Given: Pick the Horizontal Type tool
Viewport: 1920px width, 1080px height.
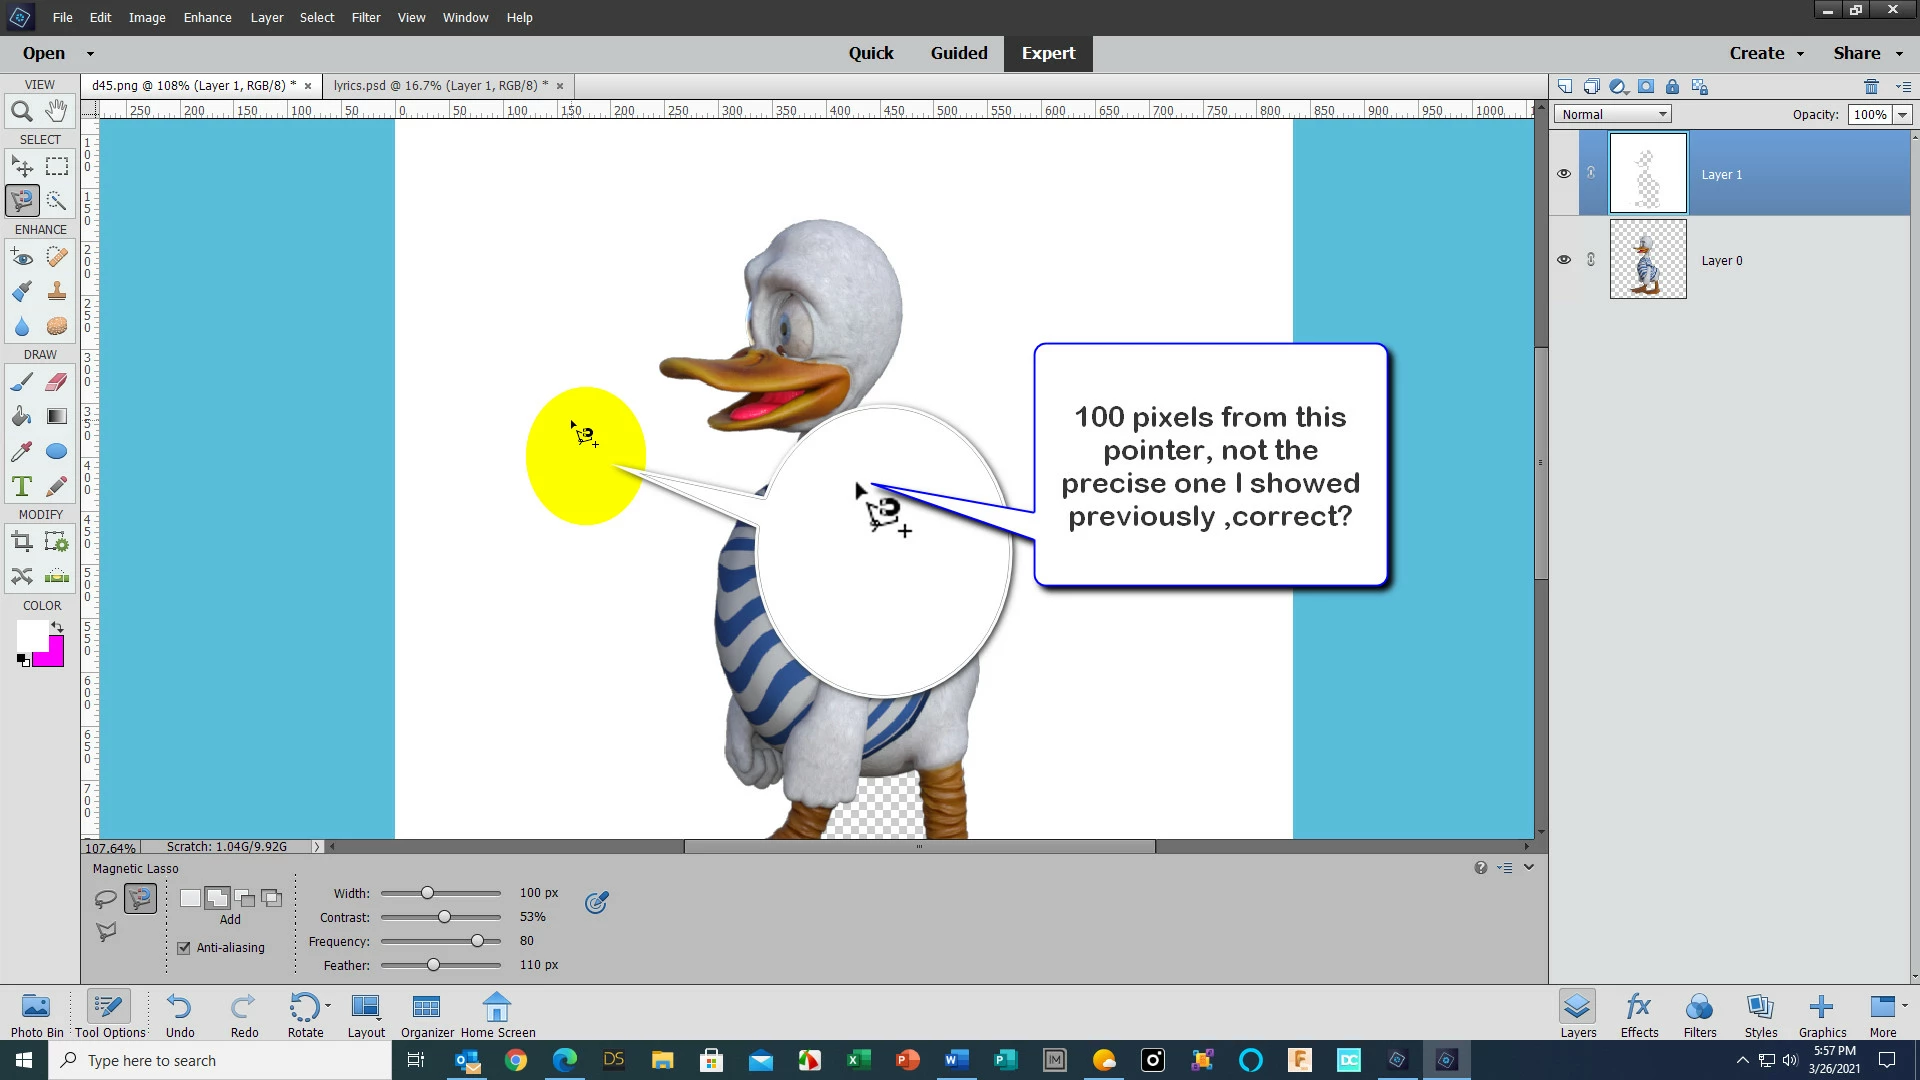Looking at the screenshot, I should pyautogui.click(x=21, y=487).
